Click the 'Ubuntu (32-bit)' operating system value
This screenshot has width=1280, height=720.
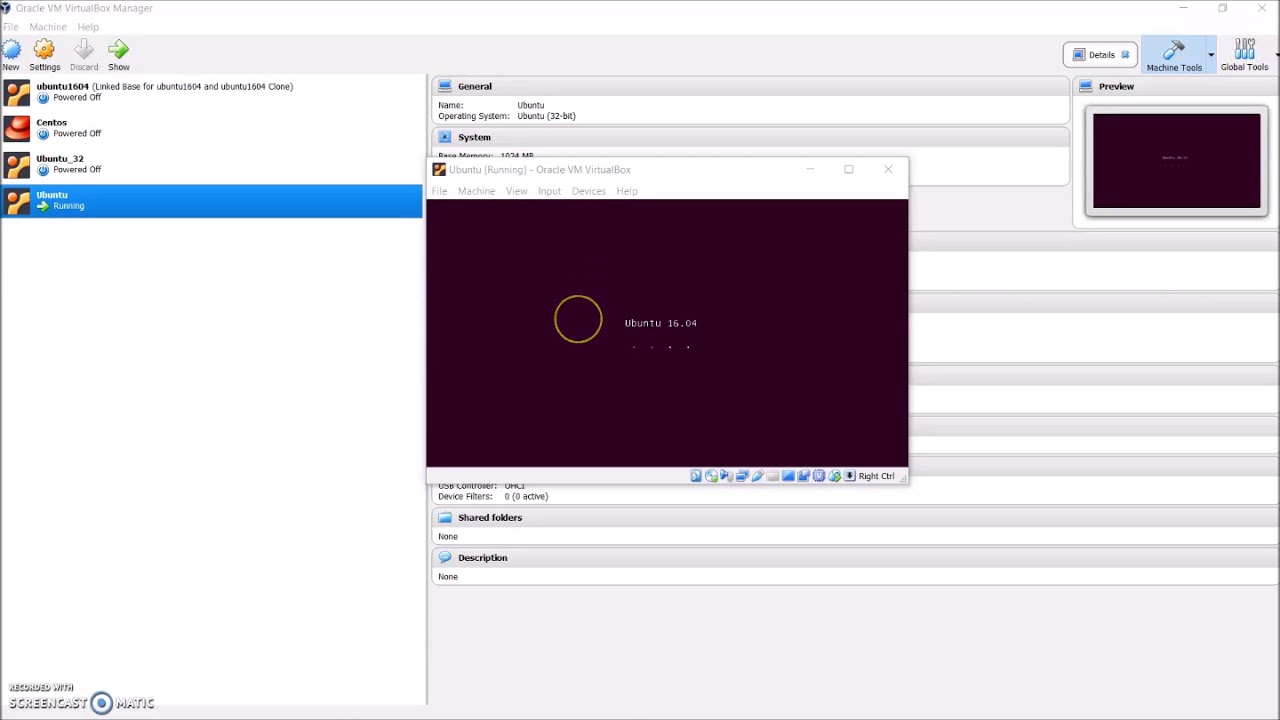click(546, 116)
